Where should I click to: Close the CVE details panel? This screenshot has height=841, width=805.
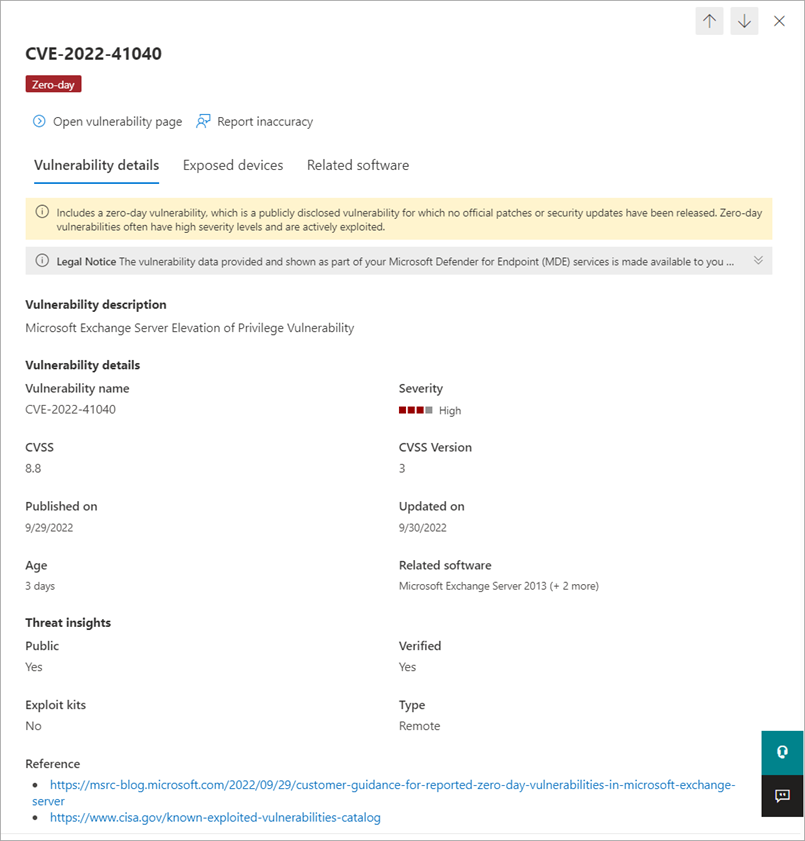click(x=779, y=21)
